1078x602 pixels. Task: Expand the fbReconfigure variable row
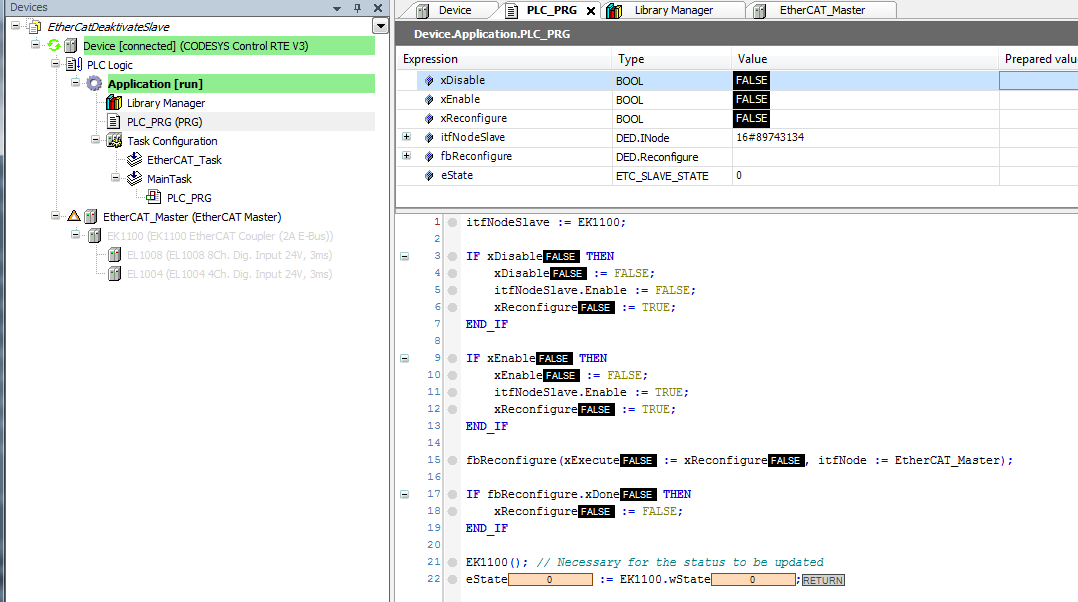(x=406, y=156)
